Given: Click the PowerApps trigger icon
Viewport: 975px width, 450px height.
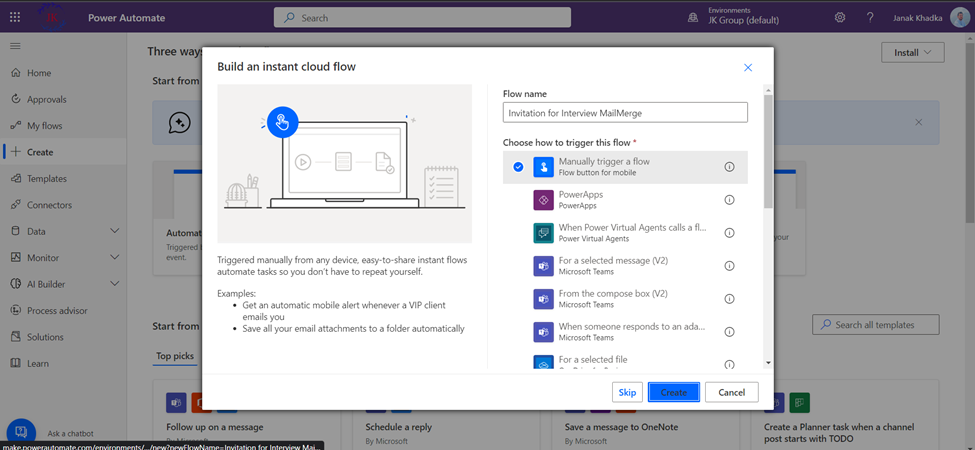Looking at the screenshot, I should 543,200.
